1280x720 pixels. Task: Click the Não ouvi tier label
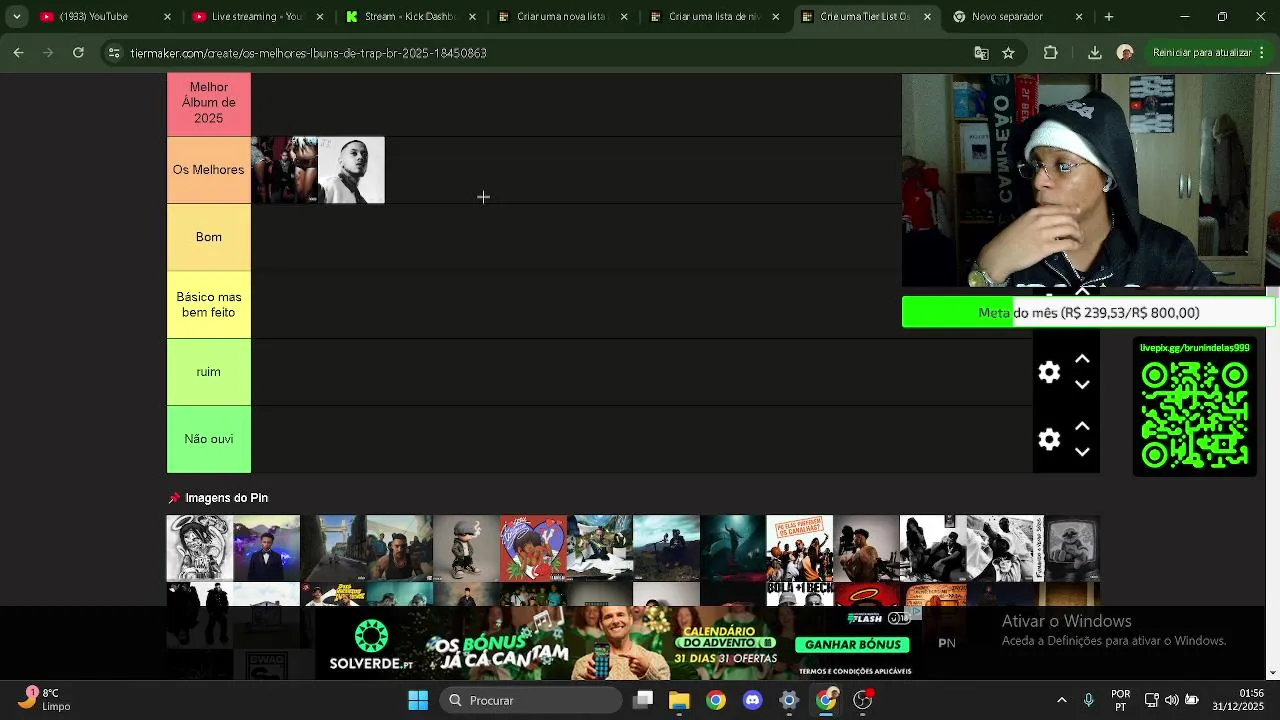click(209, 439)
